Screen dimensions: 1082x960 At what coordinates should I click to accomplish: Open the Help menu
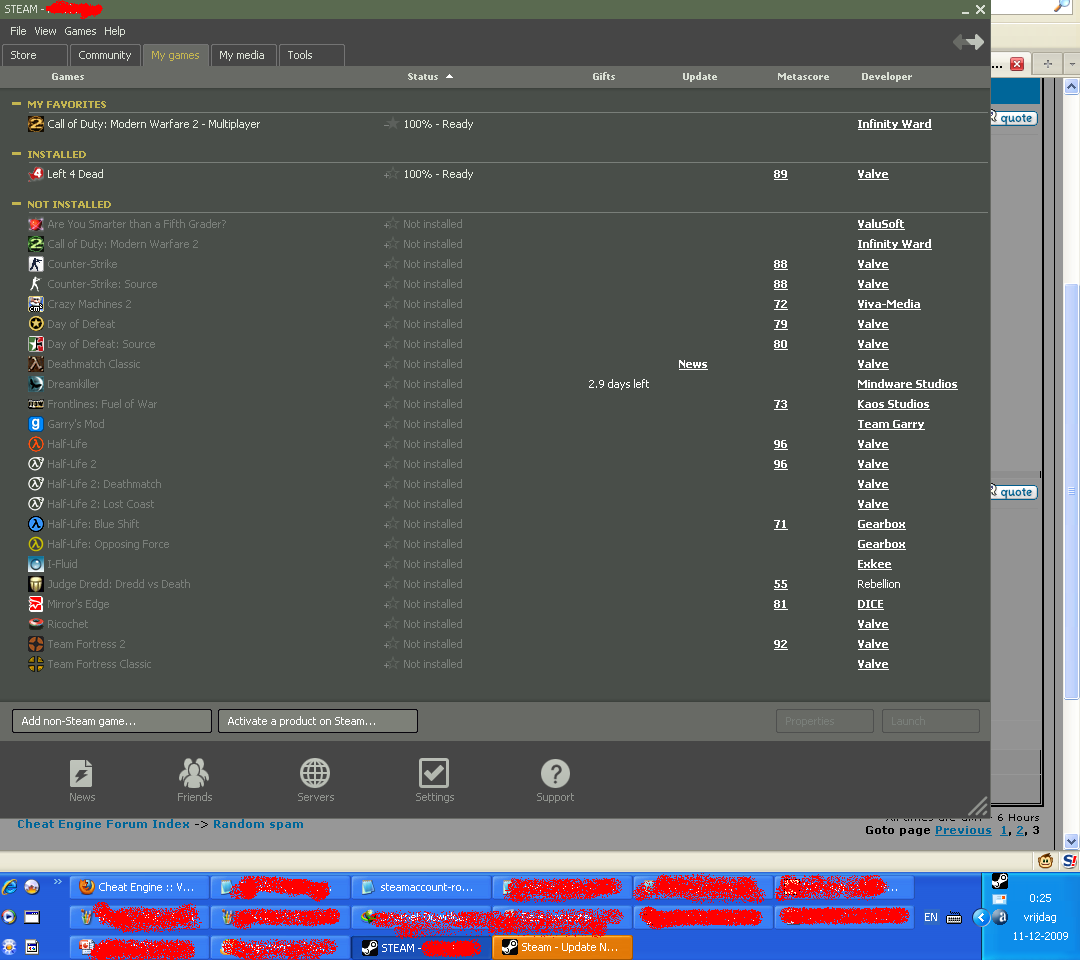point(115,31)
